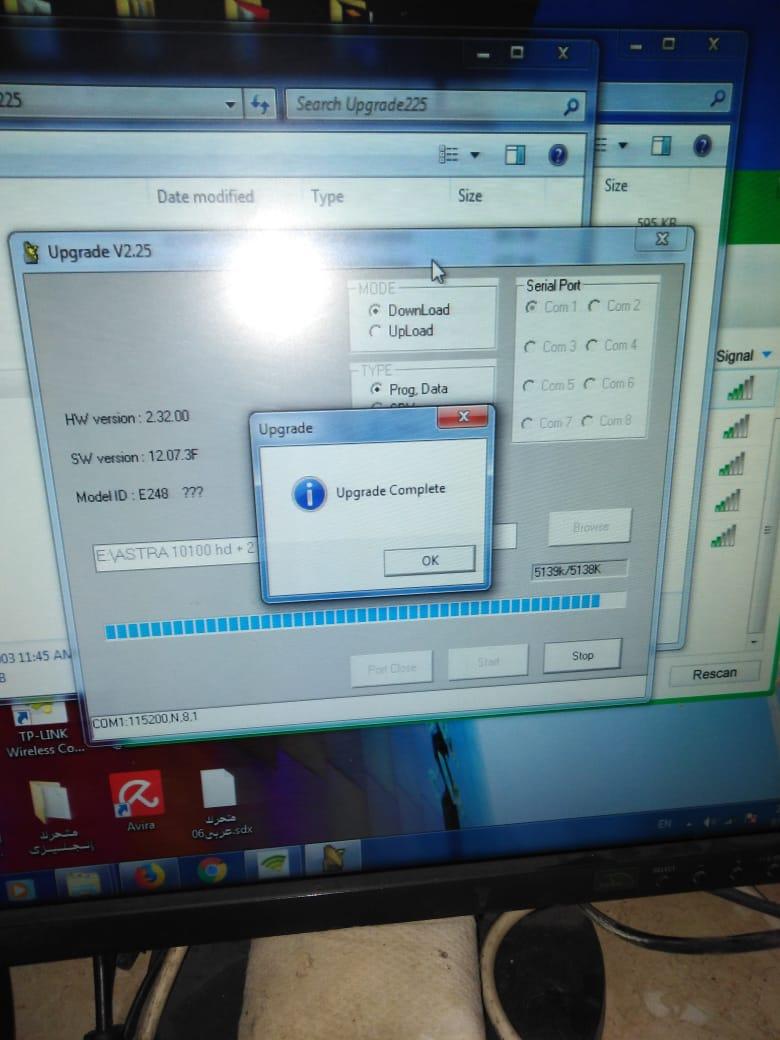Choose Com 2 serial port

594,306
